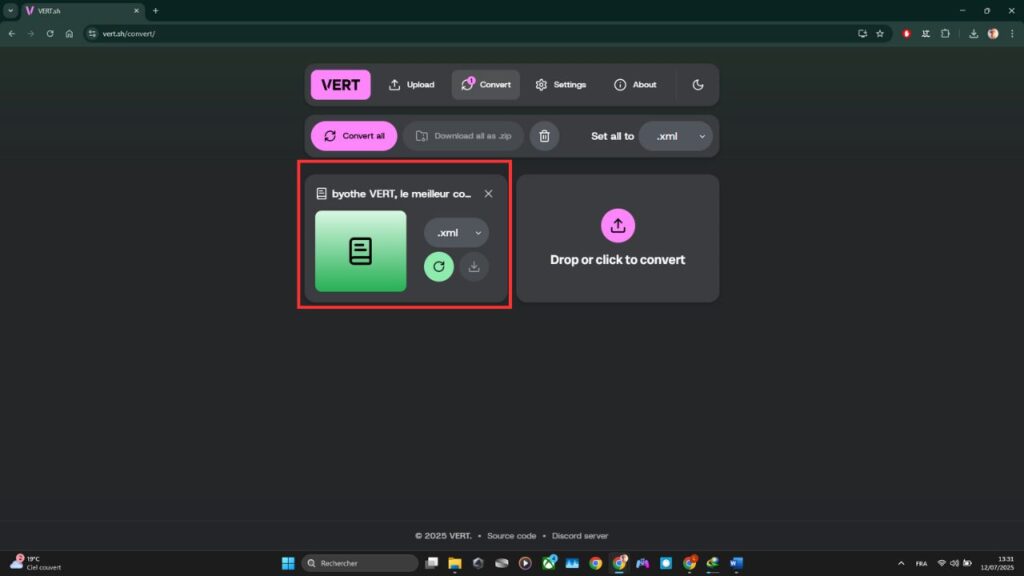
Task: Open the Xbox app from the taskbar
Action: click(549, 563)
